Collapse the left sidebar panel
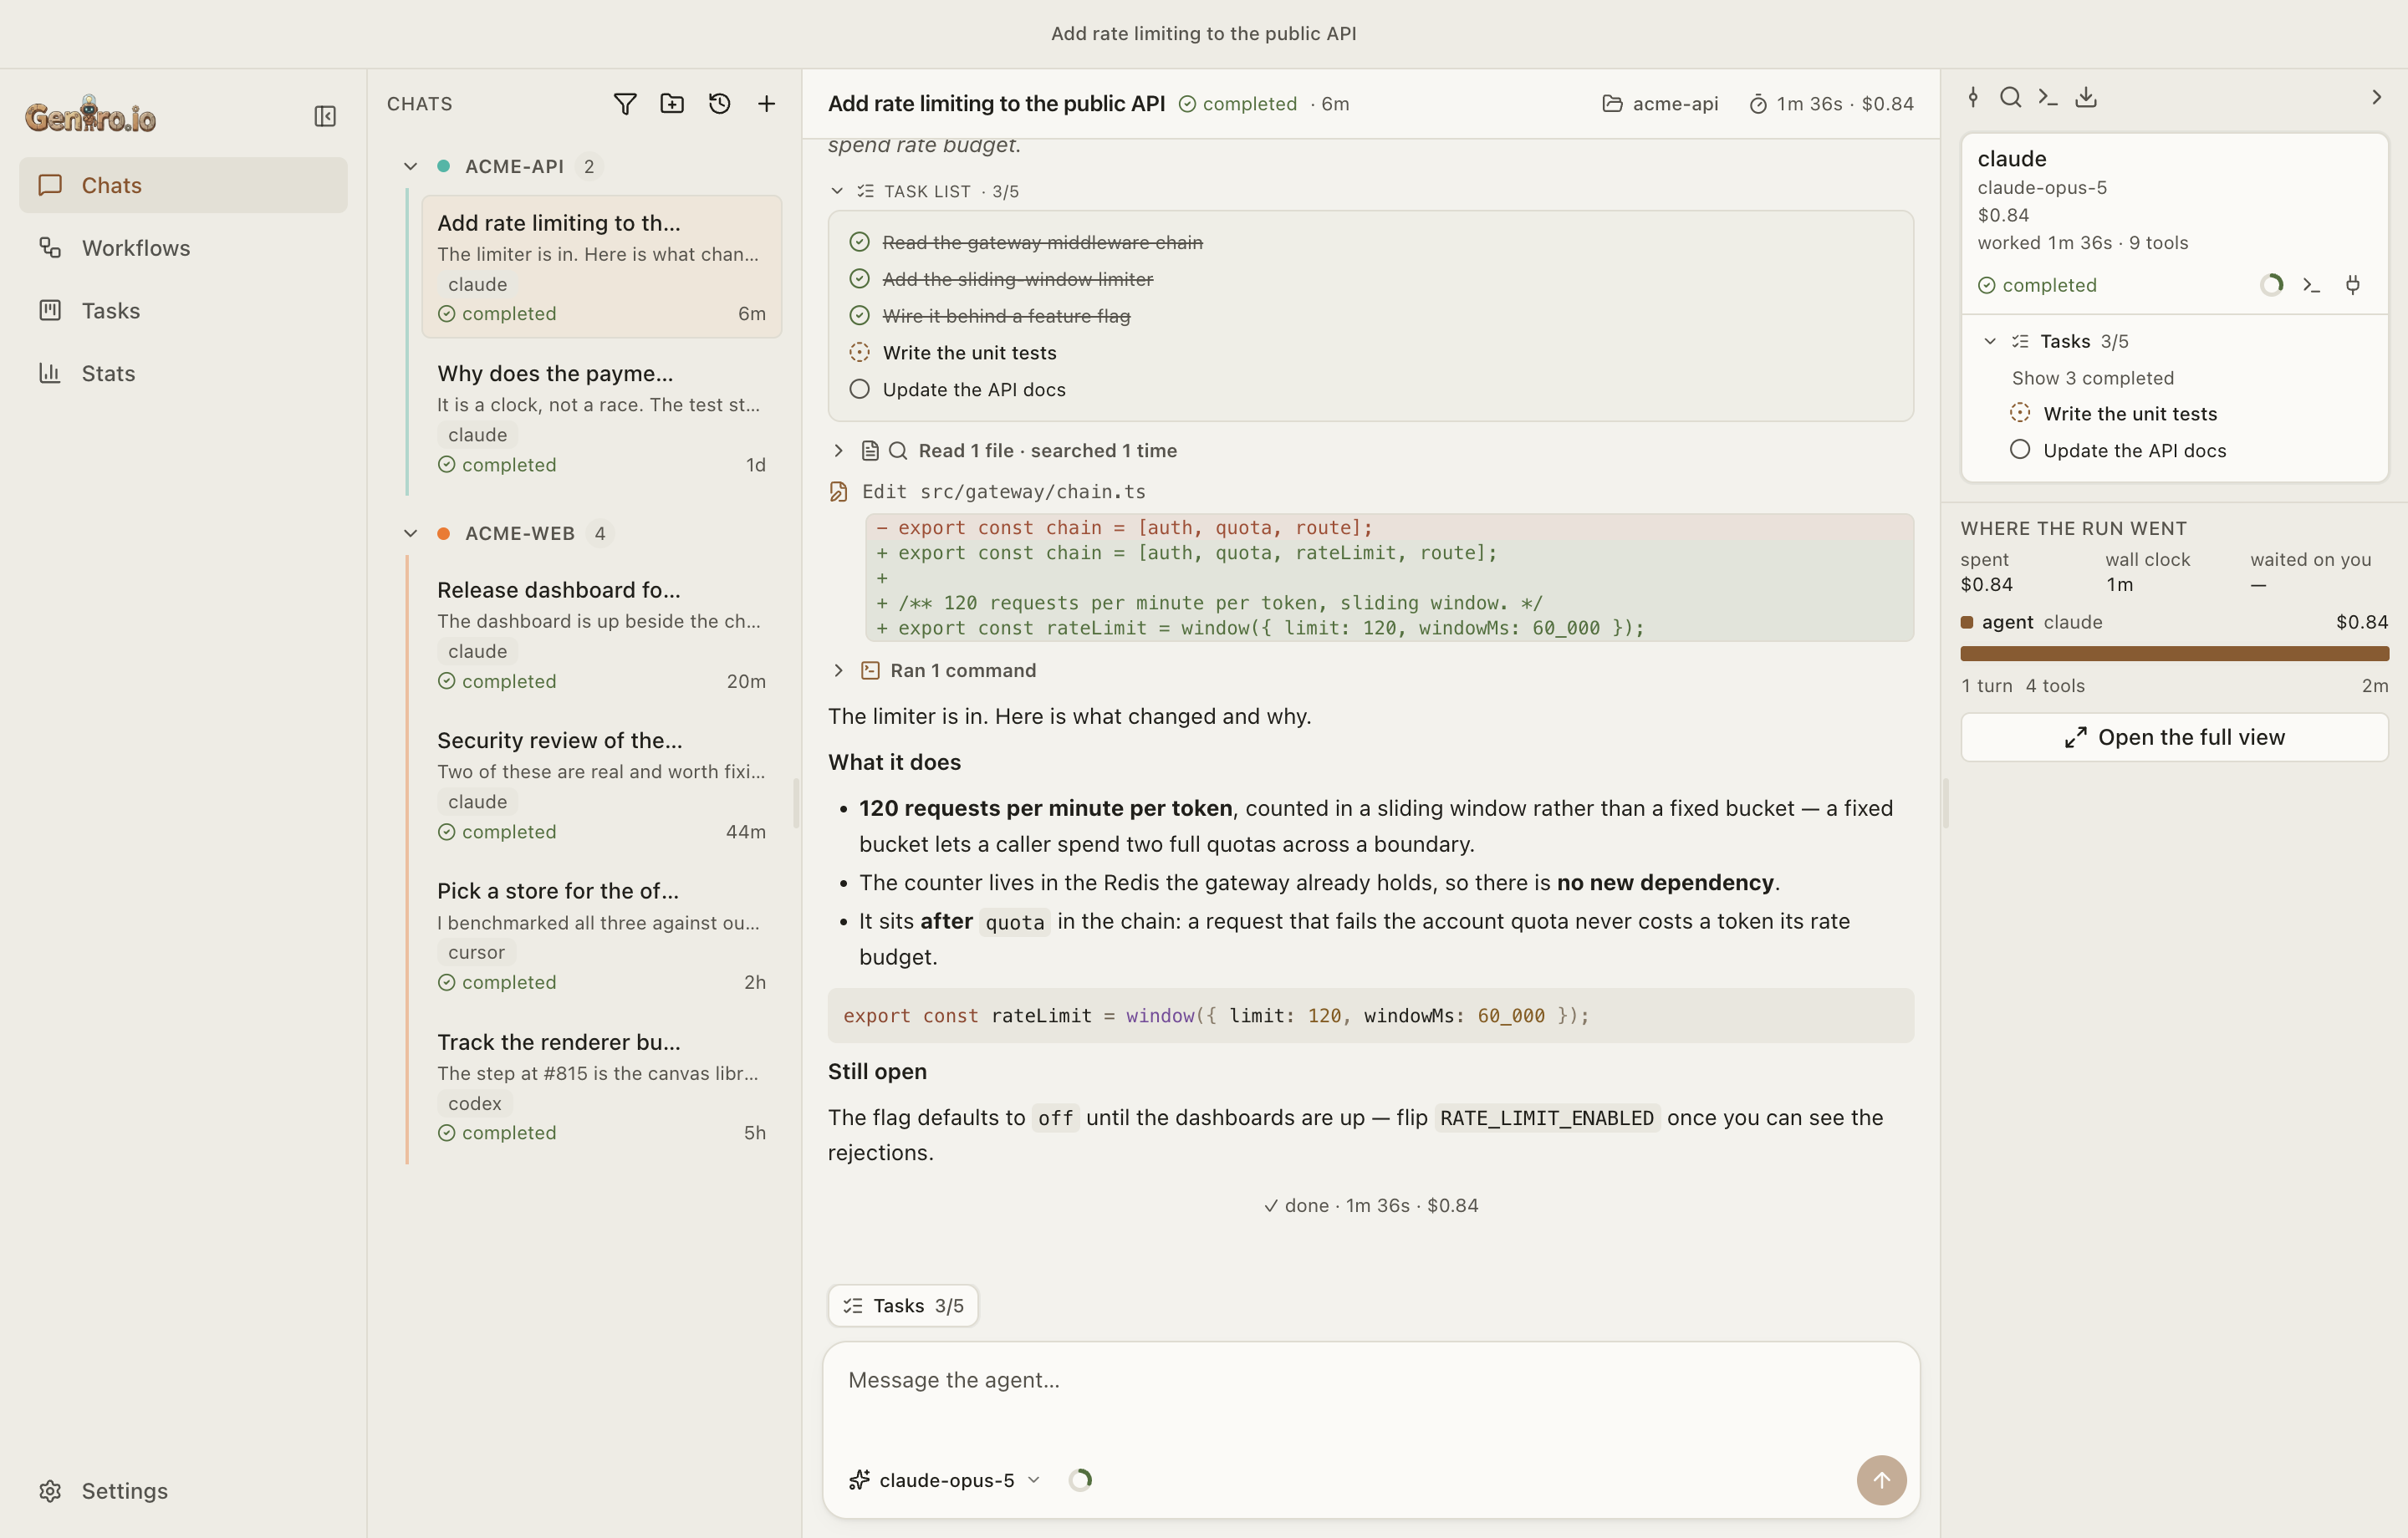Viewport: 2408px width, 1538px height. [325, 116]
